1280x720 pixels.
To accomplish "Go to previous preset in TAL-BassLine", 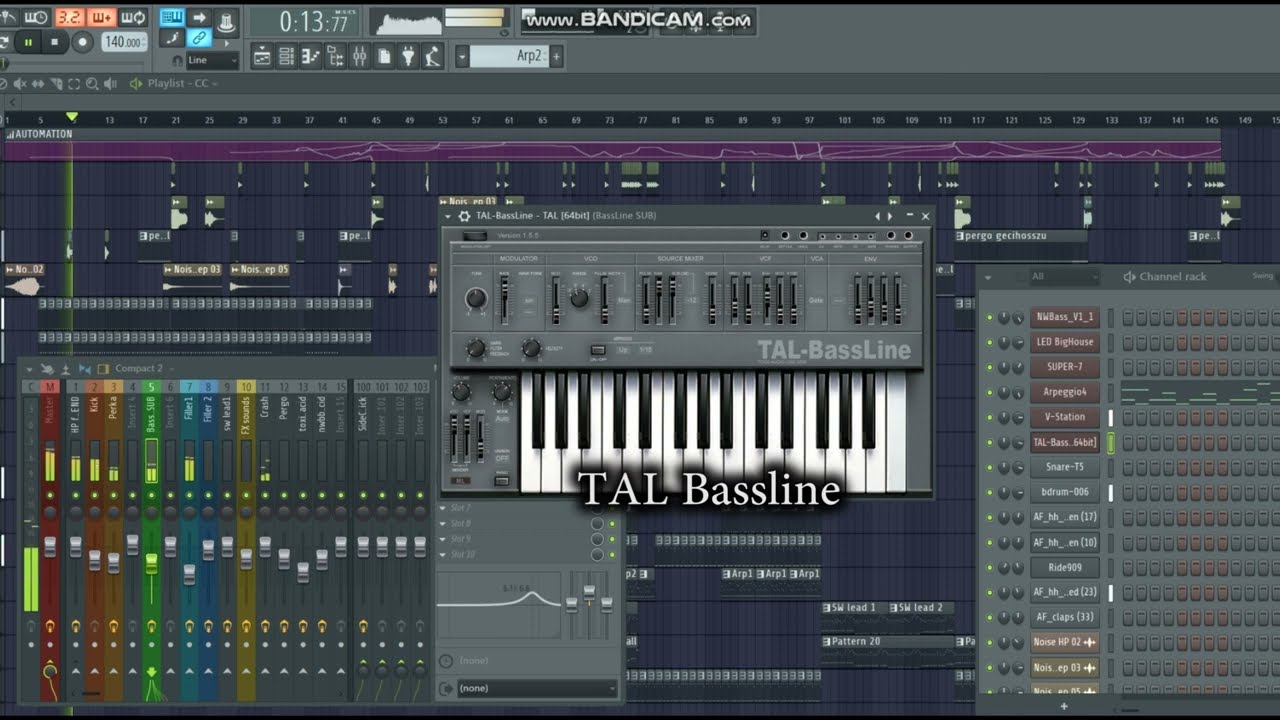I will coord(877,216).
